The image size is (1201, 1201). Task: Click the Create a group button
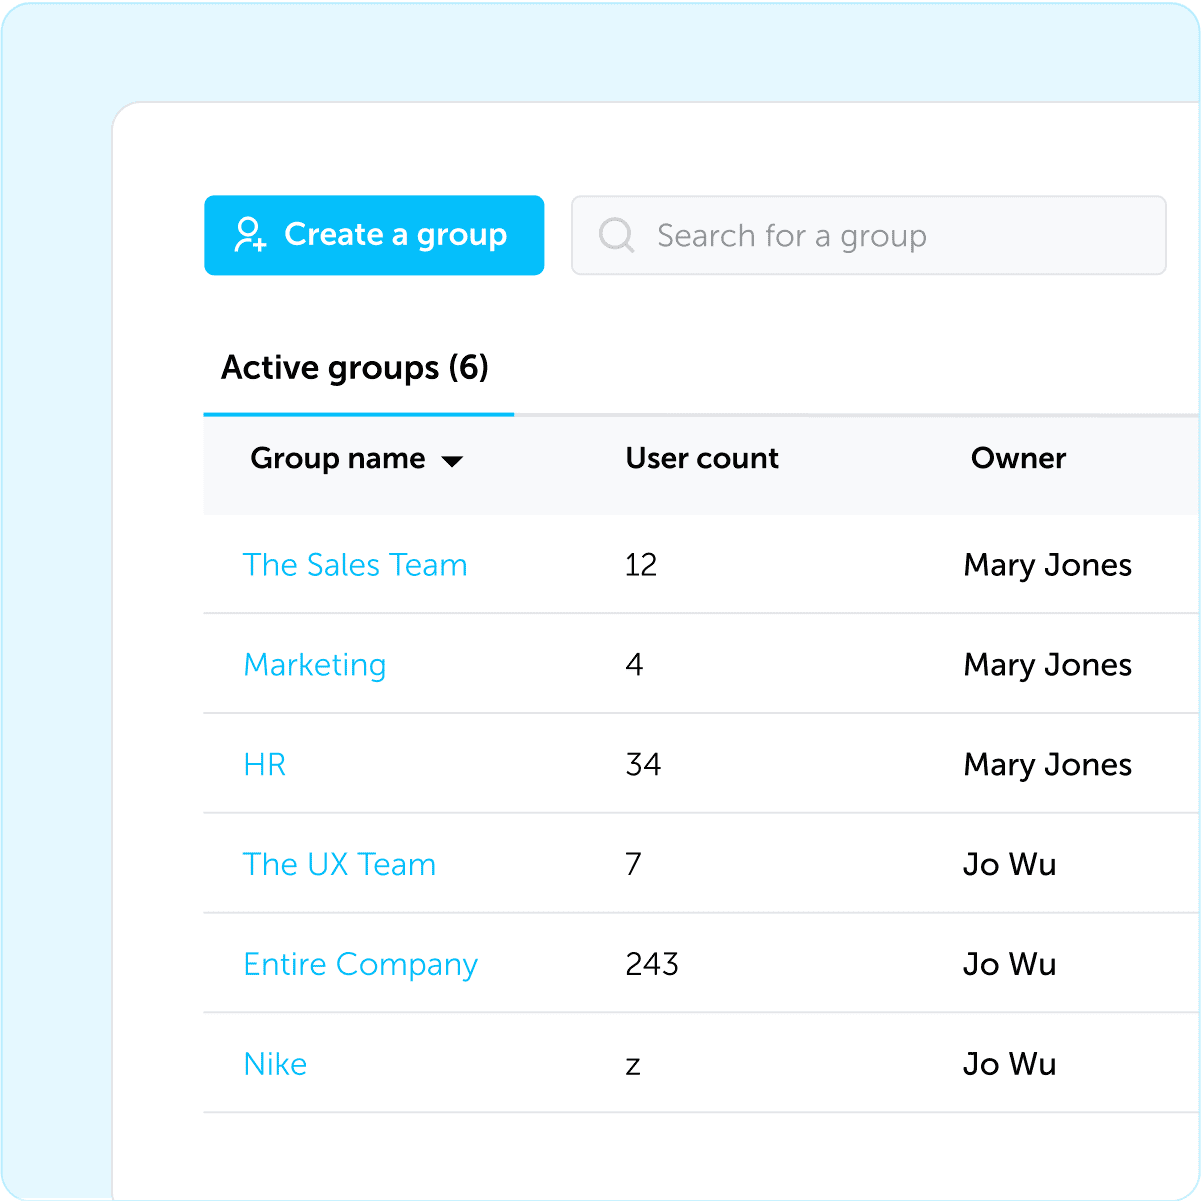[374, 235]
